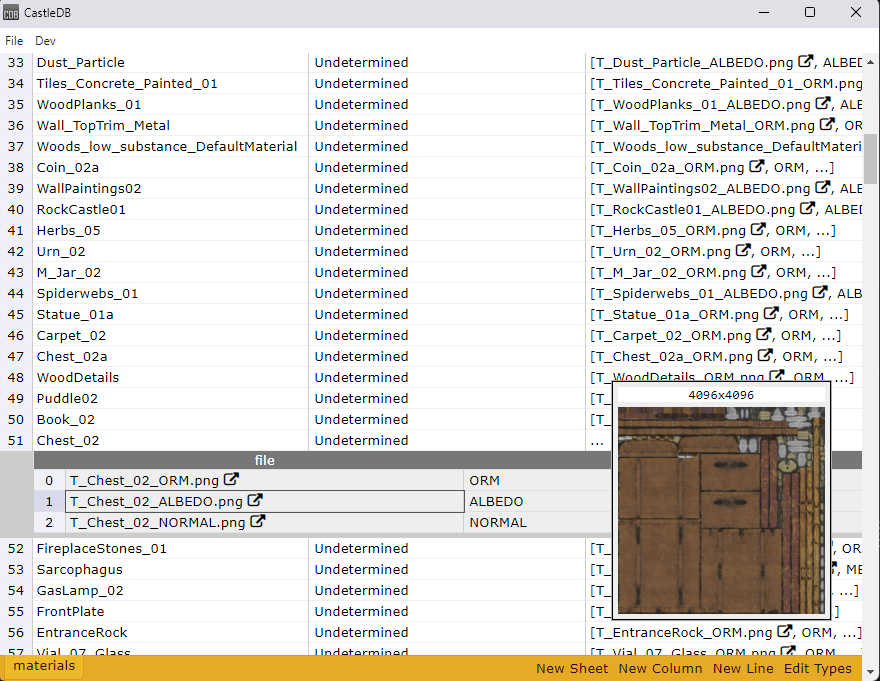This screenshot has width=880, height=681.
Task: Expand the Coin_02a file list
Action: coord(723,167)
